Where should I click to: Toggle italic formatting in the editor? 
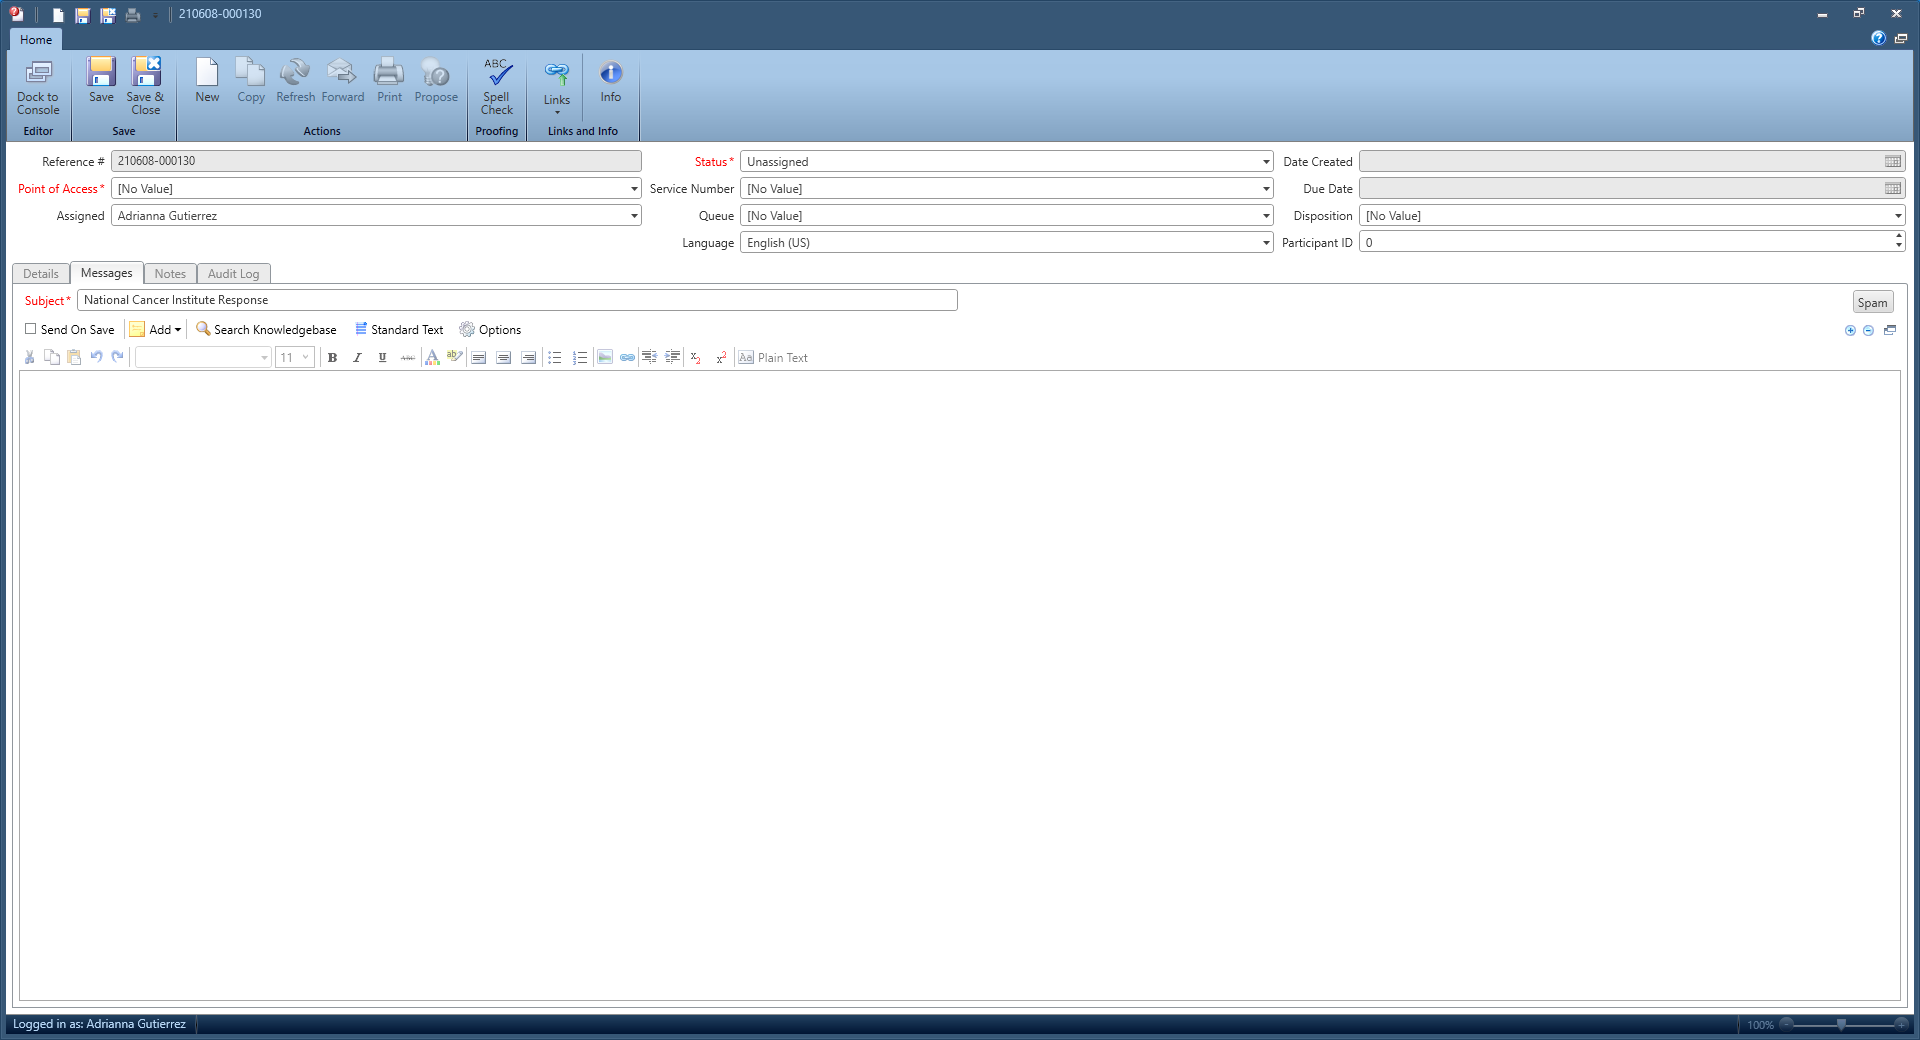(x=357, y=358)
